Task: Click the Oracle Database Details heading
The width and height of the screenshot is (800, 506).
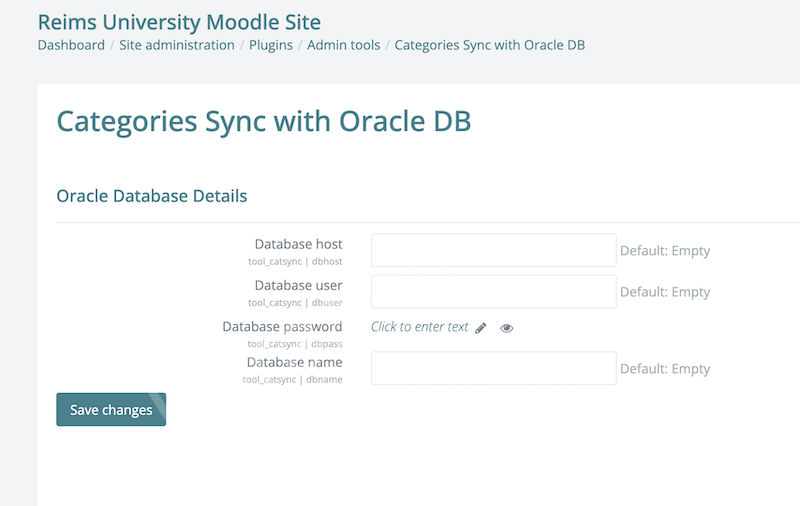Action: pyautogui.click(x=152, y=196)
